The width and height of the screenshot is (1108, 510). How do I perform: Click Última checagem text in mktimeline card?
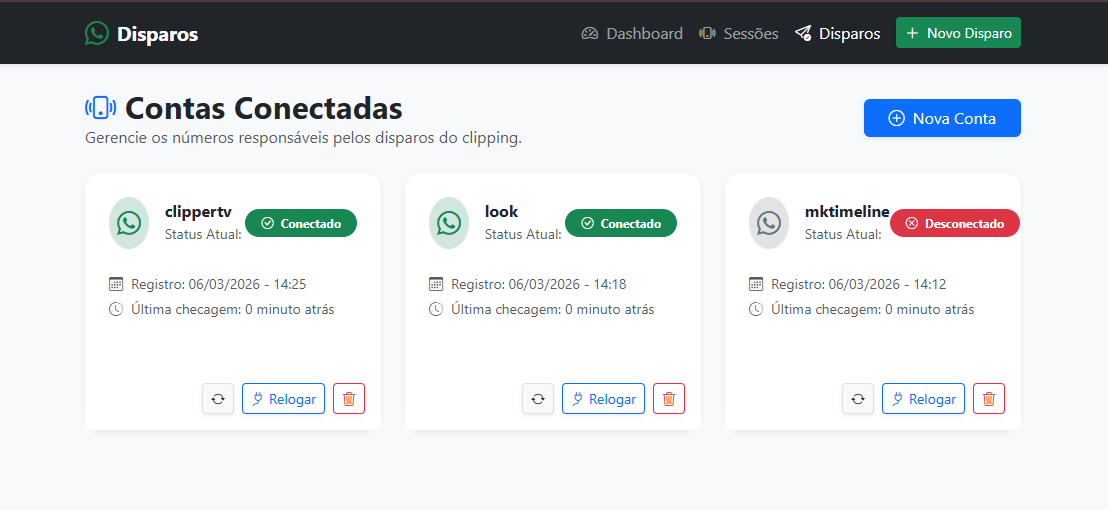point(873,309)
